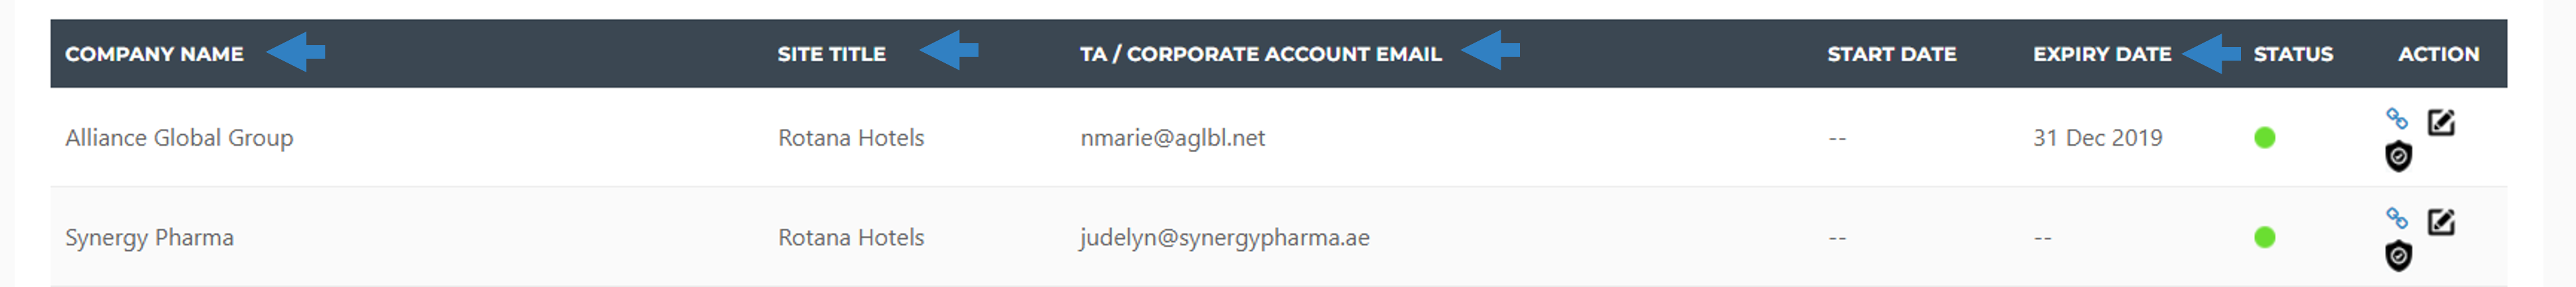Toggle green status dot for Alliance Global Group

pyautogui.click(x=2265, y=138)
